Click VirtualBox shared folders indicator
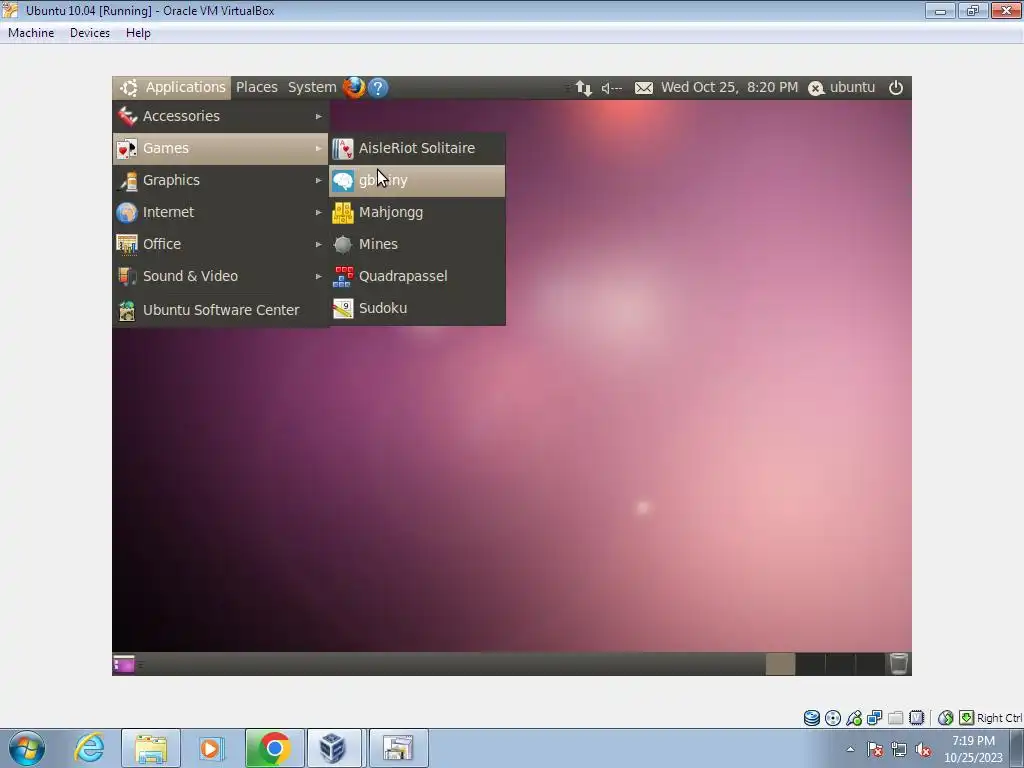Screen dimensions: 1024x768 895,718
